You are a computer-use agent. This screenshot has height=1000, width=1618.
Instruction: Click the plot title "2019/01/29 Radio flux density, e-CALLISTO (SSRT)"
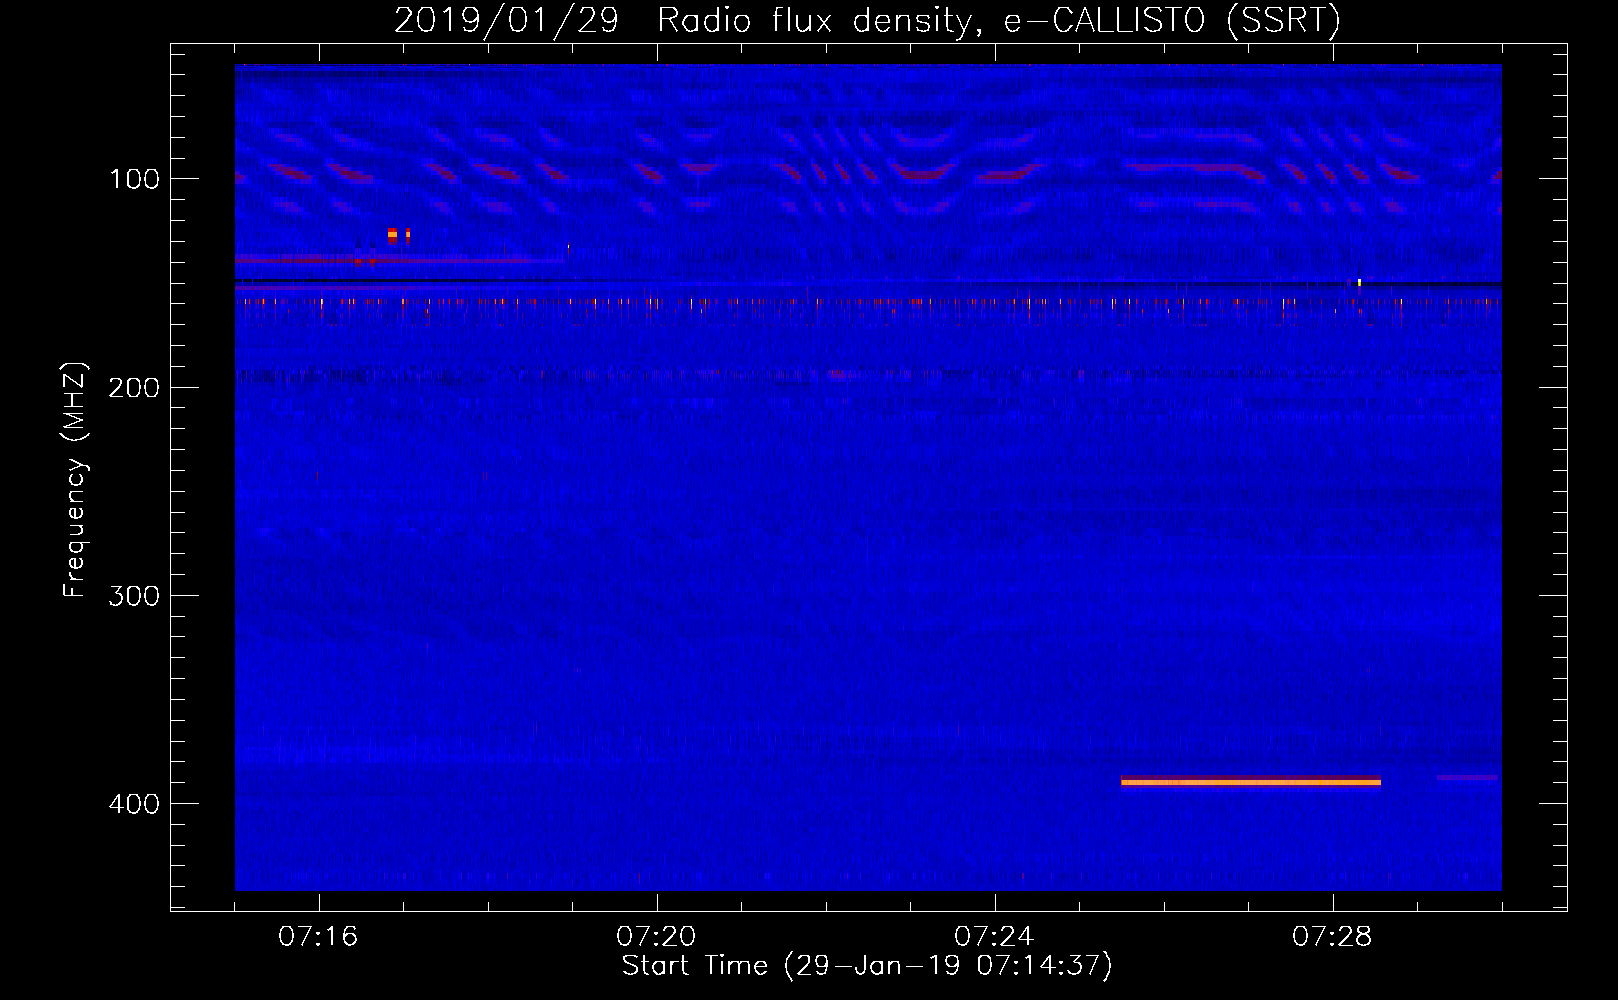867,20
